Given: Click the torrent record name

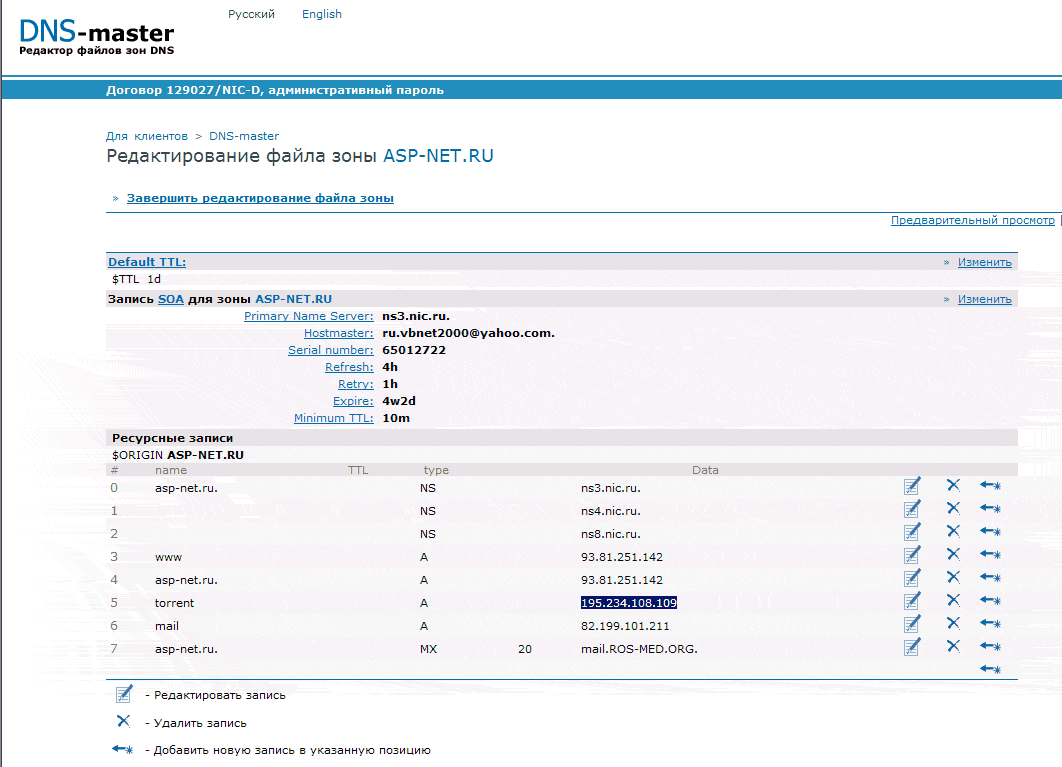Looking at the screenshot, I should [x=174, y=603].
